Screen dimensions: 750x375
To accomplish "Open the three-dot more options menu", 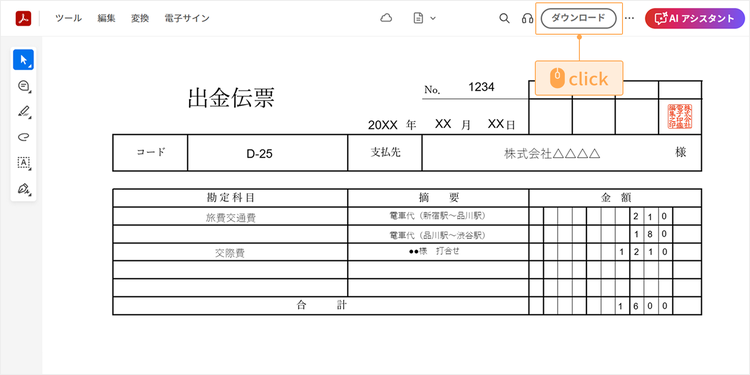I will click(x=629, y=18).
